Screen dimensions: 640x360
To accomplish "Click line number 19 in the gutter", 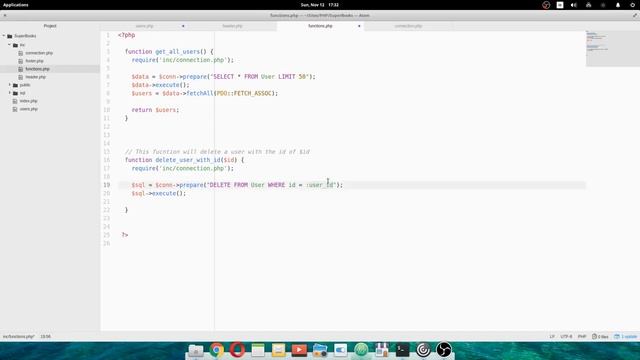I will click(107, 185).
